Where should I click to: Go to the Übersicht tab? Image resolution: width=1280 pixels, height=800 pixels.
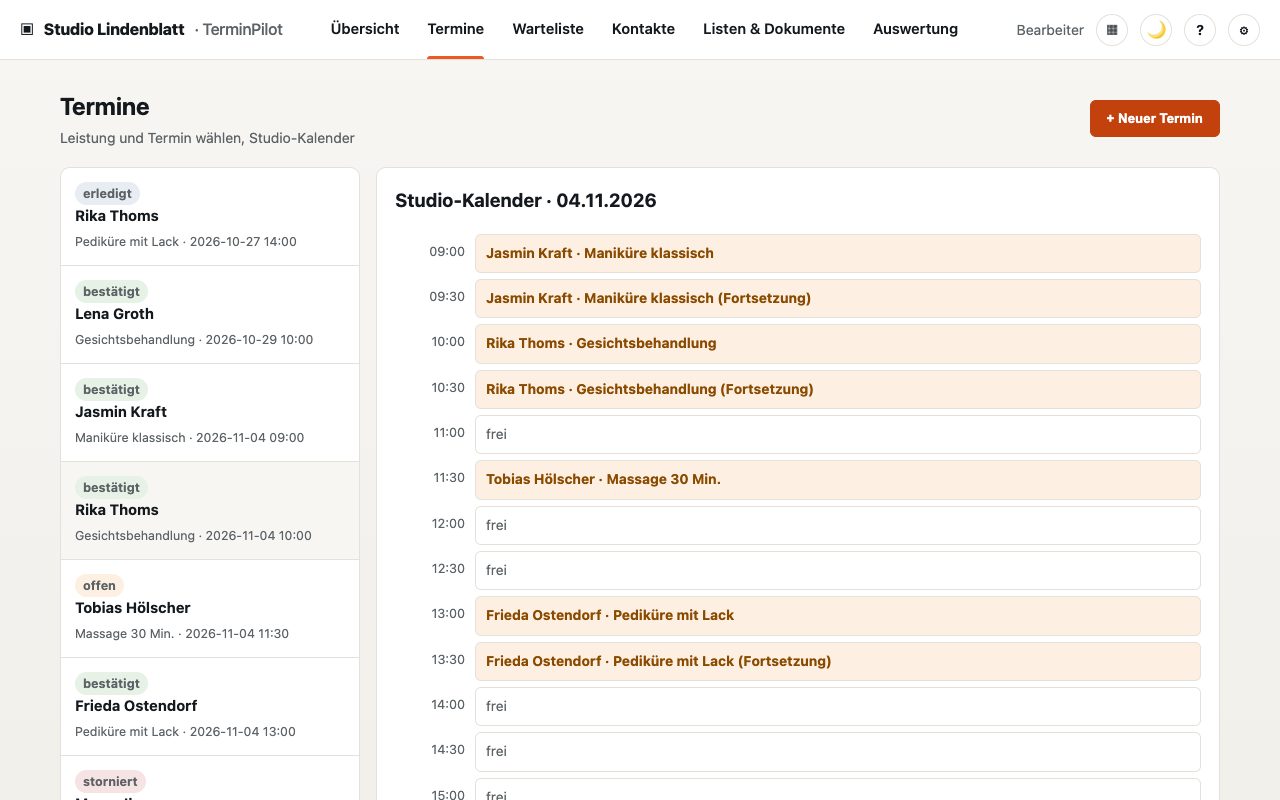[x=365, y=29]
